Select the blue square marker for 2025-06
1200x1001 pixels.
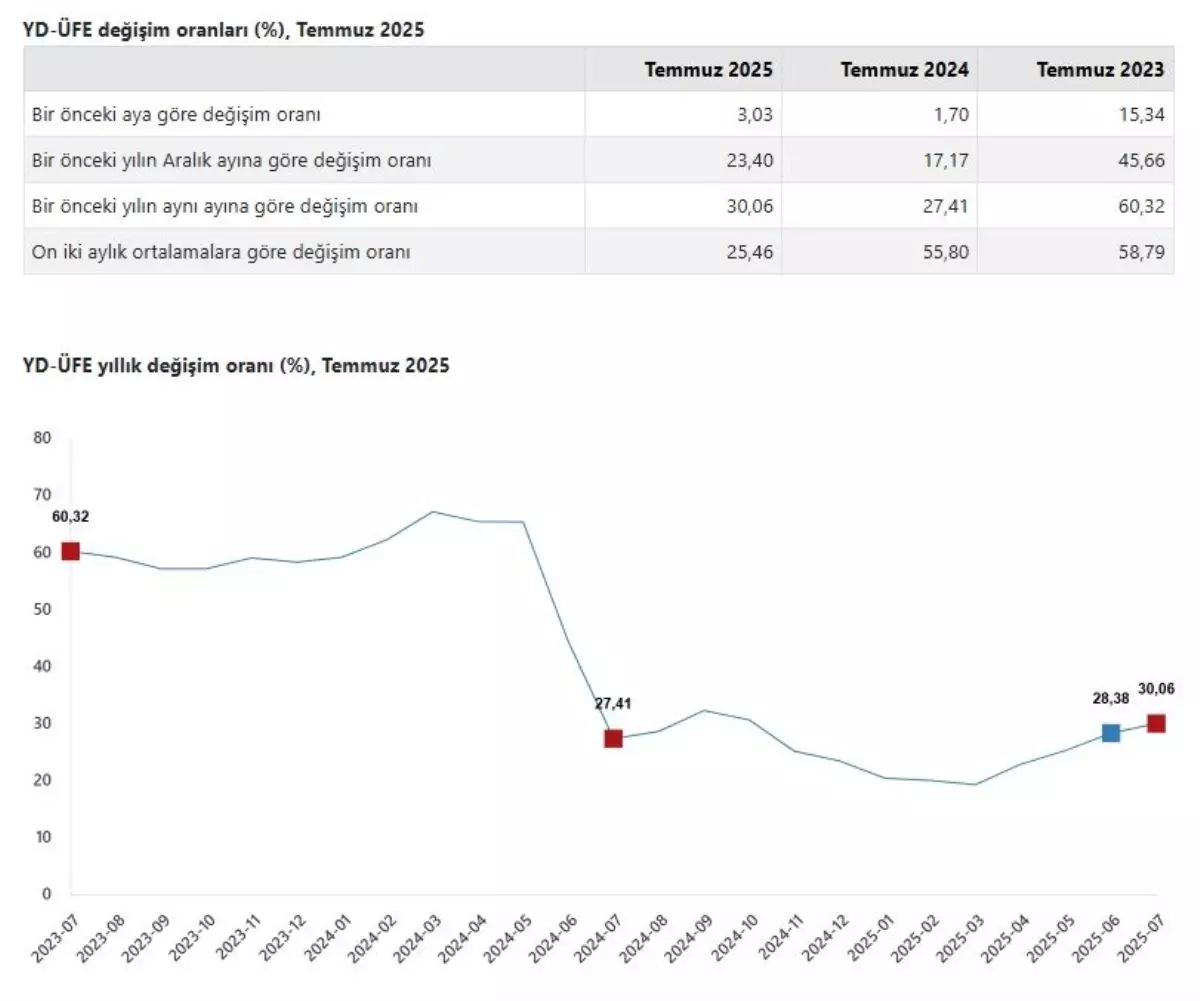(1110, 733)
